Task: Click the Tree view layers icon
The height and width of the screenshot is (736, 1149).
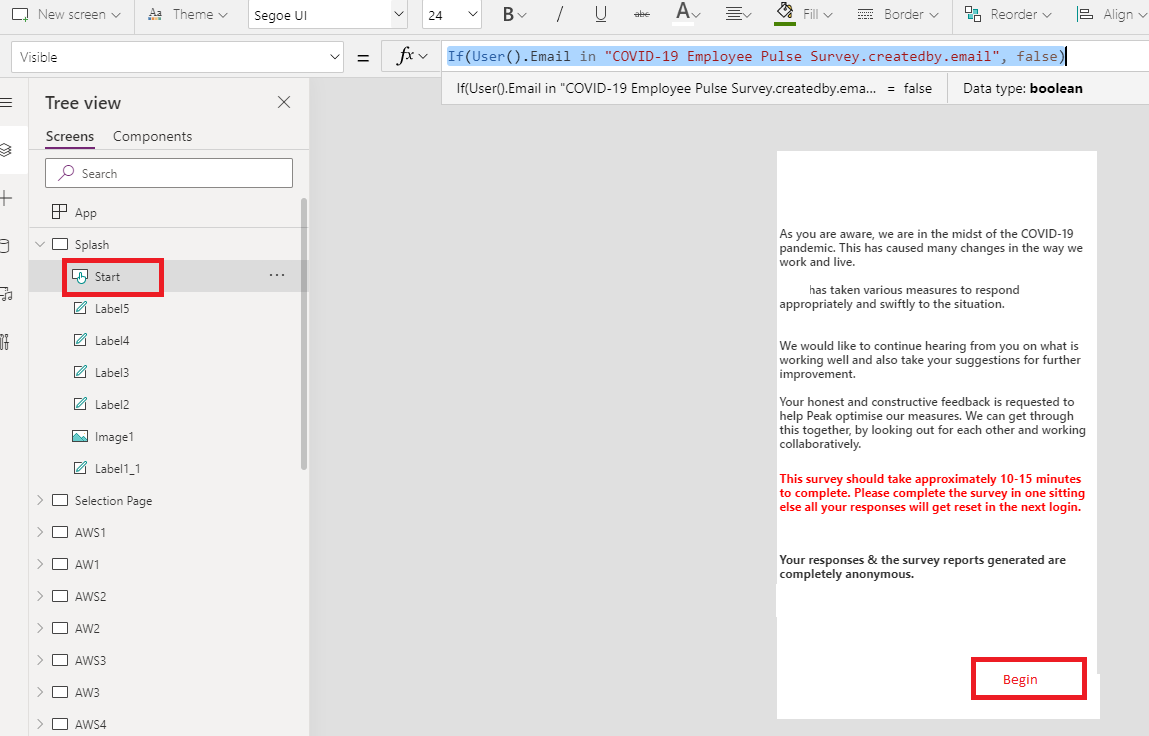Action: [5, 150]
